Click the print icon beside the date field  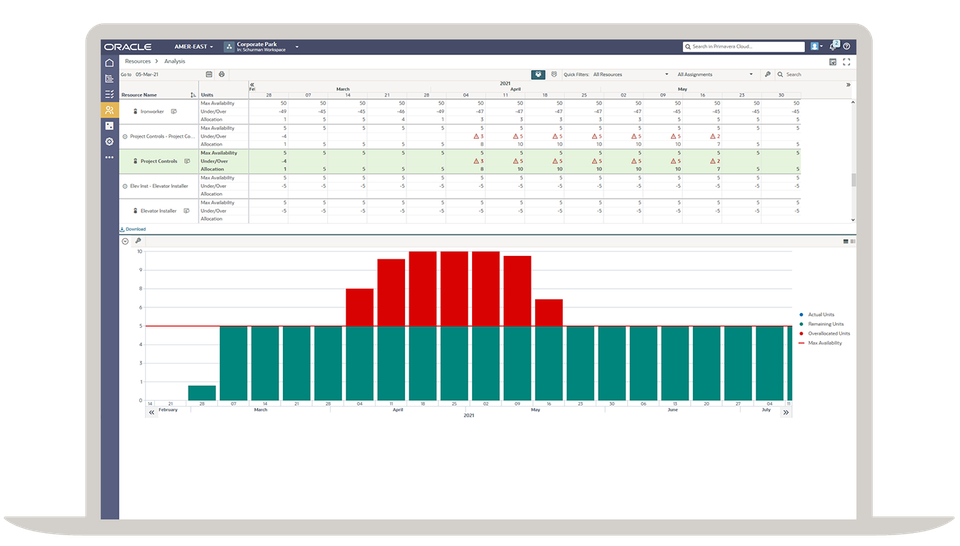[x=222, y=74]
